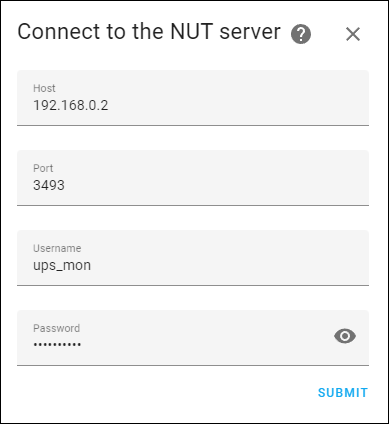Open the help question mark icon
Image resolution: width=389 pixels, height=424 pixels.
(301, 34)
